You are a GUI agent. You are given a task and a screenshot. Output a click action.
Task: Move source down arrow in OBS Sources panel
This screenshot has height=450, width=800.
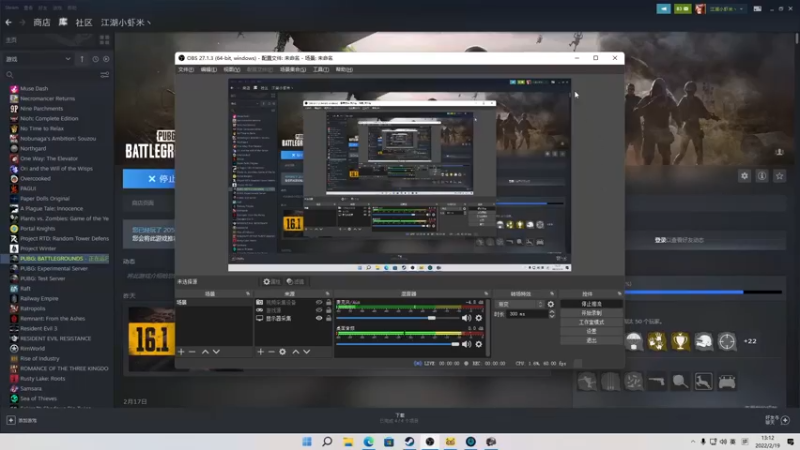click(307, 352)
